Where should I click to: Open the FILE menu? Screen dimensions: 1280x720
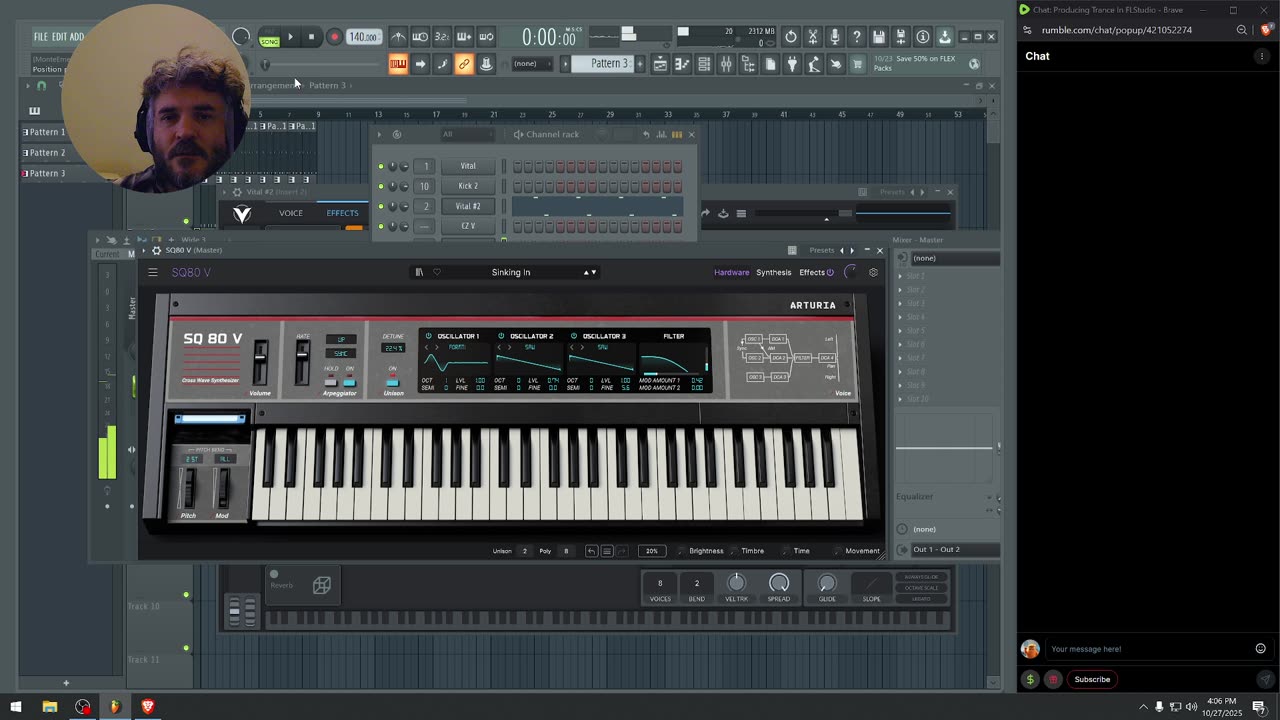[41, 37]
